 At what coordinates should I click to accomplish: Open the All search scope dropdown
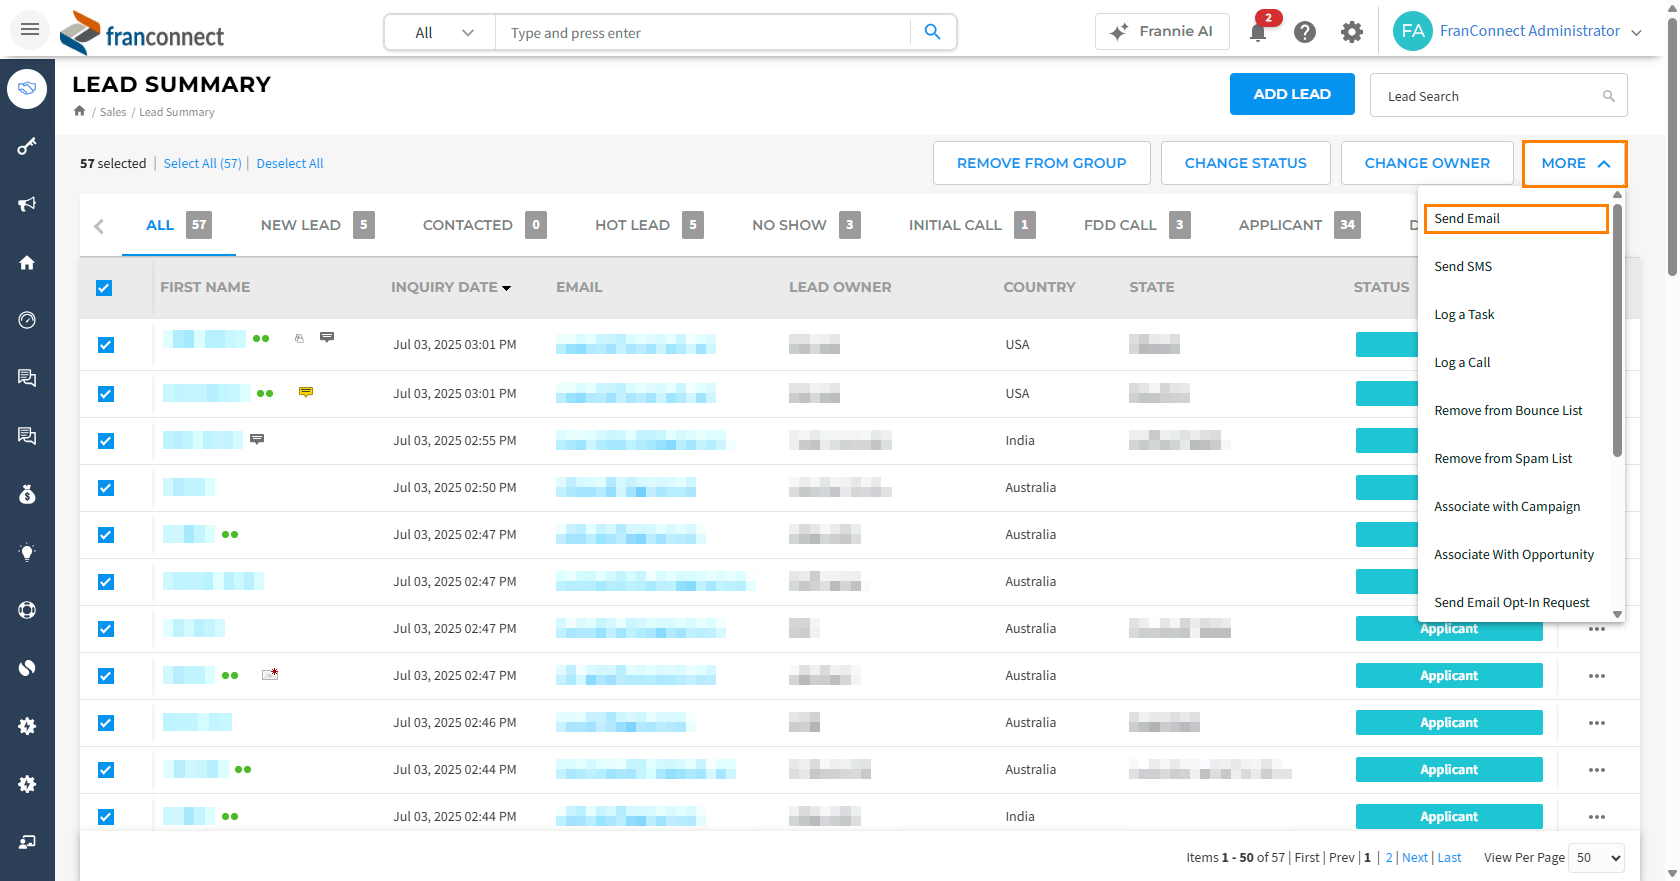441,32
